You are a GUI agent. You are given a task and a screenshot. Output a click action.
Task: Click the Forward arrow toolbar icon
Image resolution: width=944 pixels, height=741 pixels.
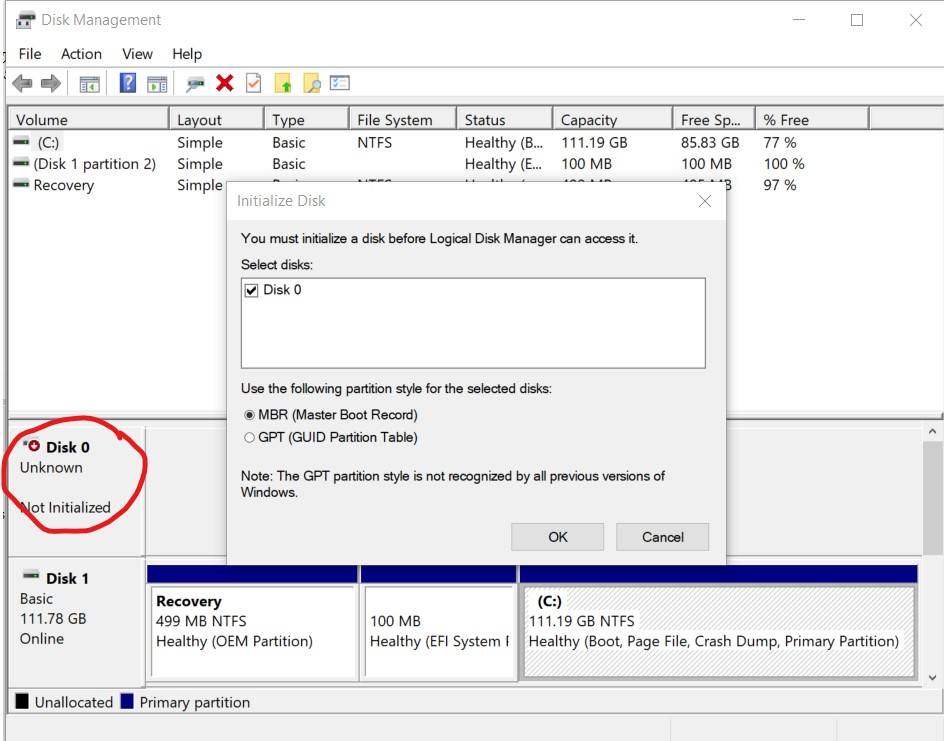51,83
